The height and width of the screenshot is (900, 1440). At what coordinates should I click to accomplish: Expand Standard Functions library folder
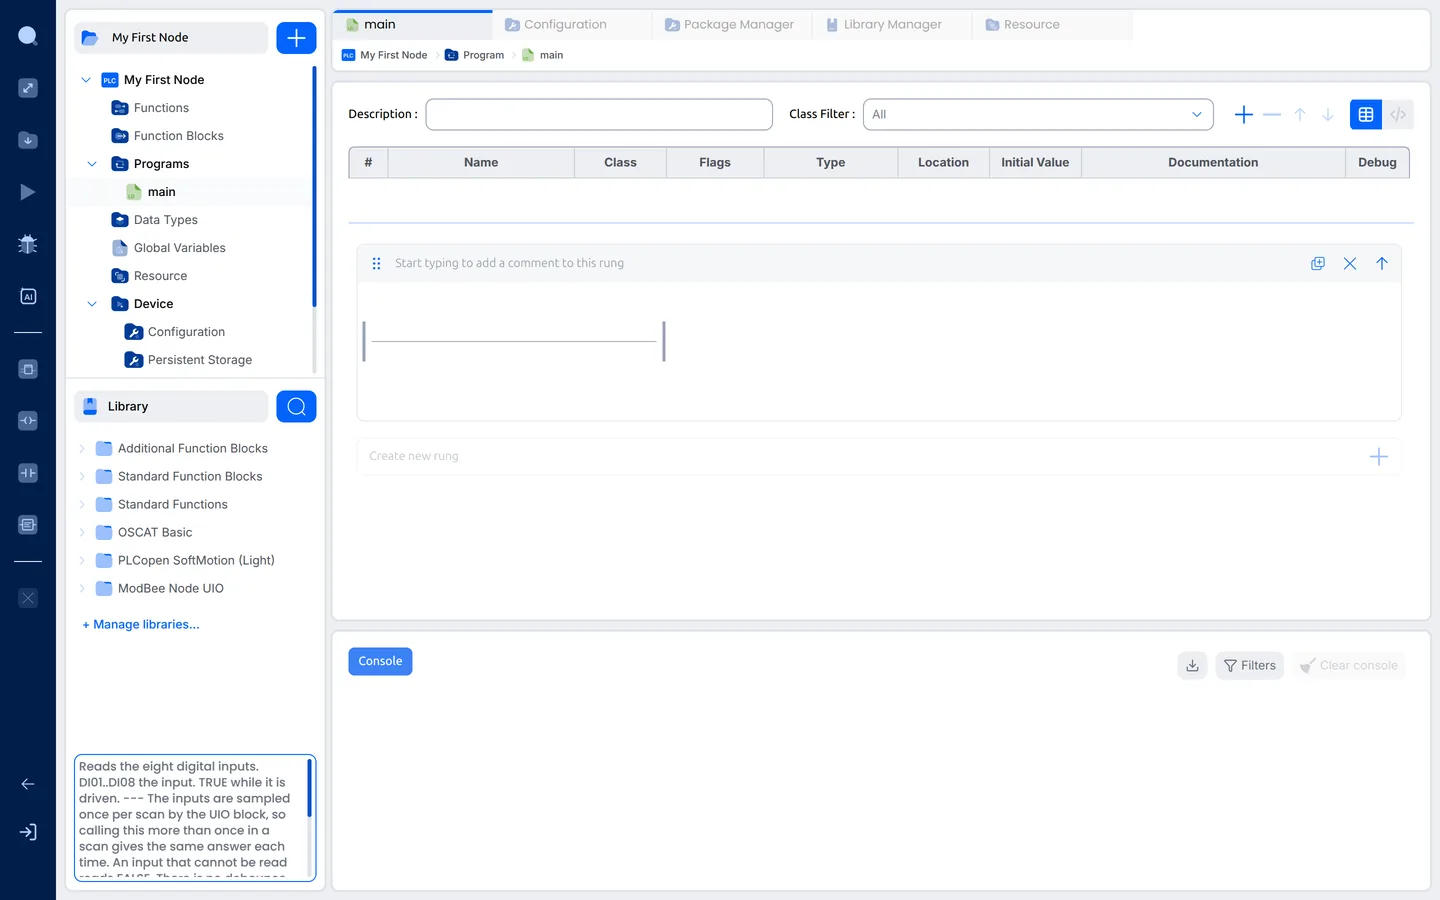pyautogui.click(x=82, y=505)
